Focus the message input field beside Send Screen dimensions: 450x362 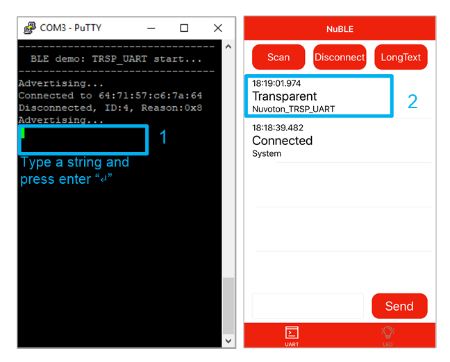tap(308, 306)
